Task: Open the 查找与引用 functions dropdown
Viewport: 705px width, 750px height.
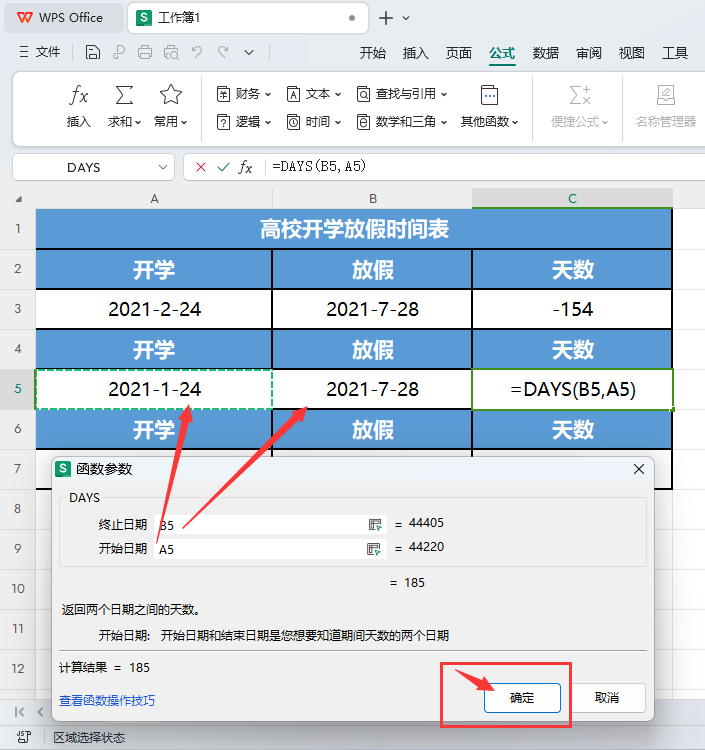Action: pyautogui.click(x=402, y=94)
